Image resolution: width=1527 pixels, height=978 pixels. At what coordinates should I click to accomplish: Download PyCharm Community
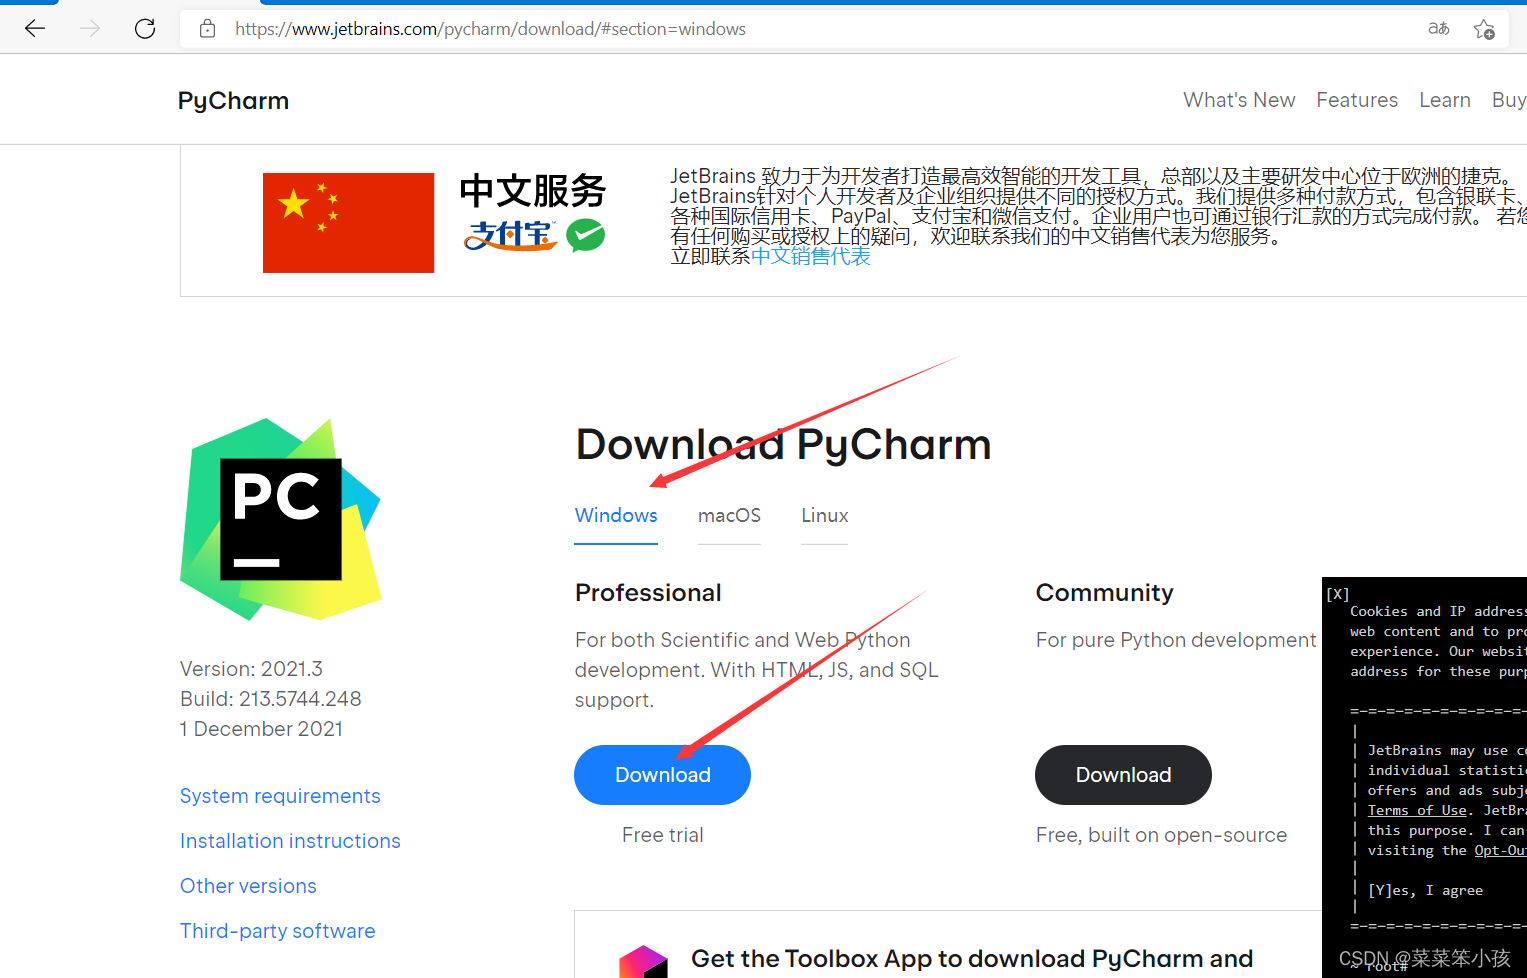point(1123,774)
